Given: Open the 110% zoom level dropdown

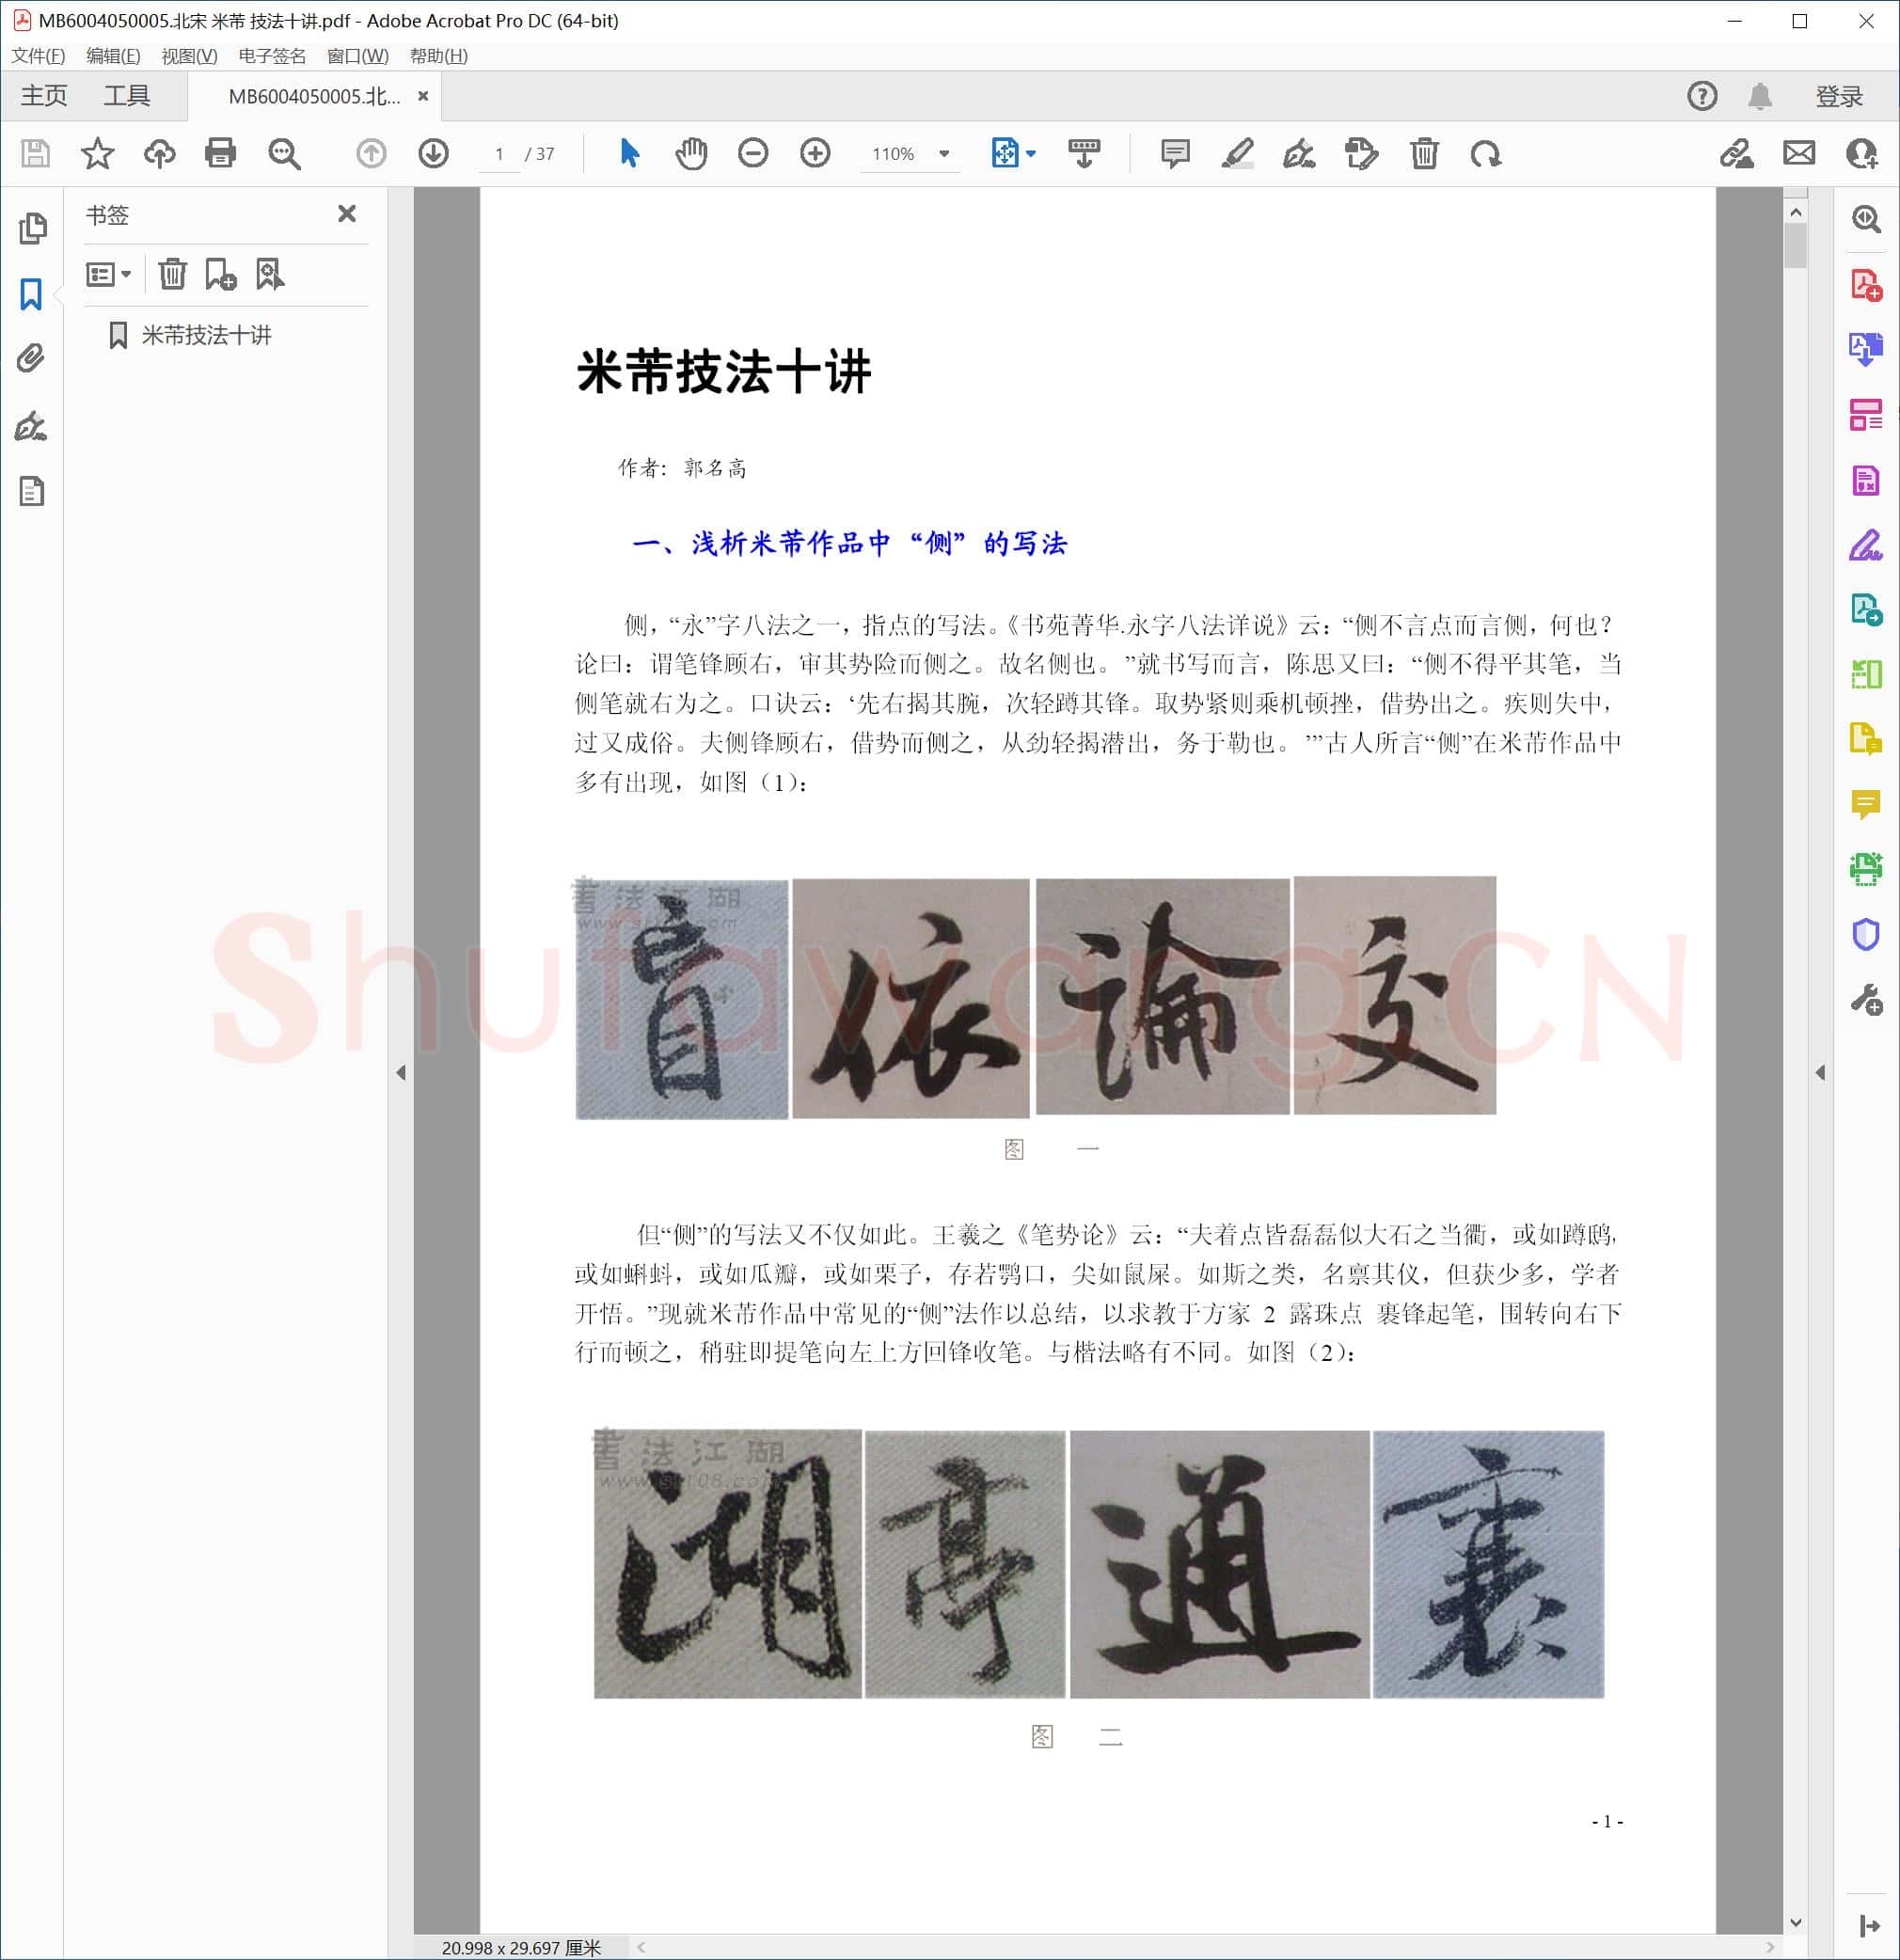Looking at the screenshot, I should [x=944, y=154].
